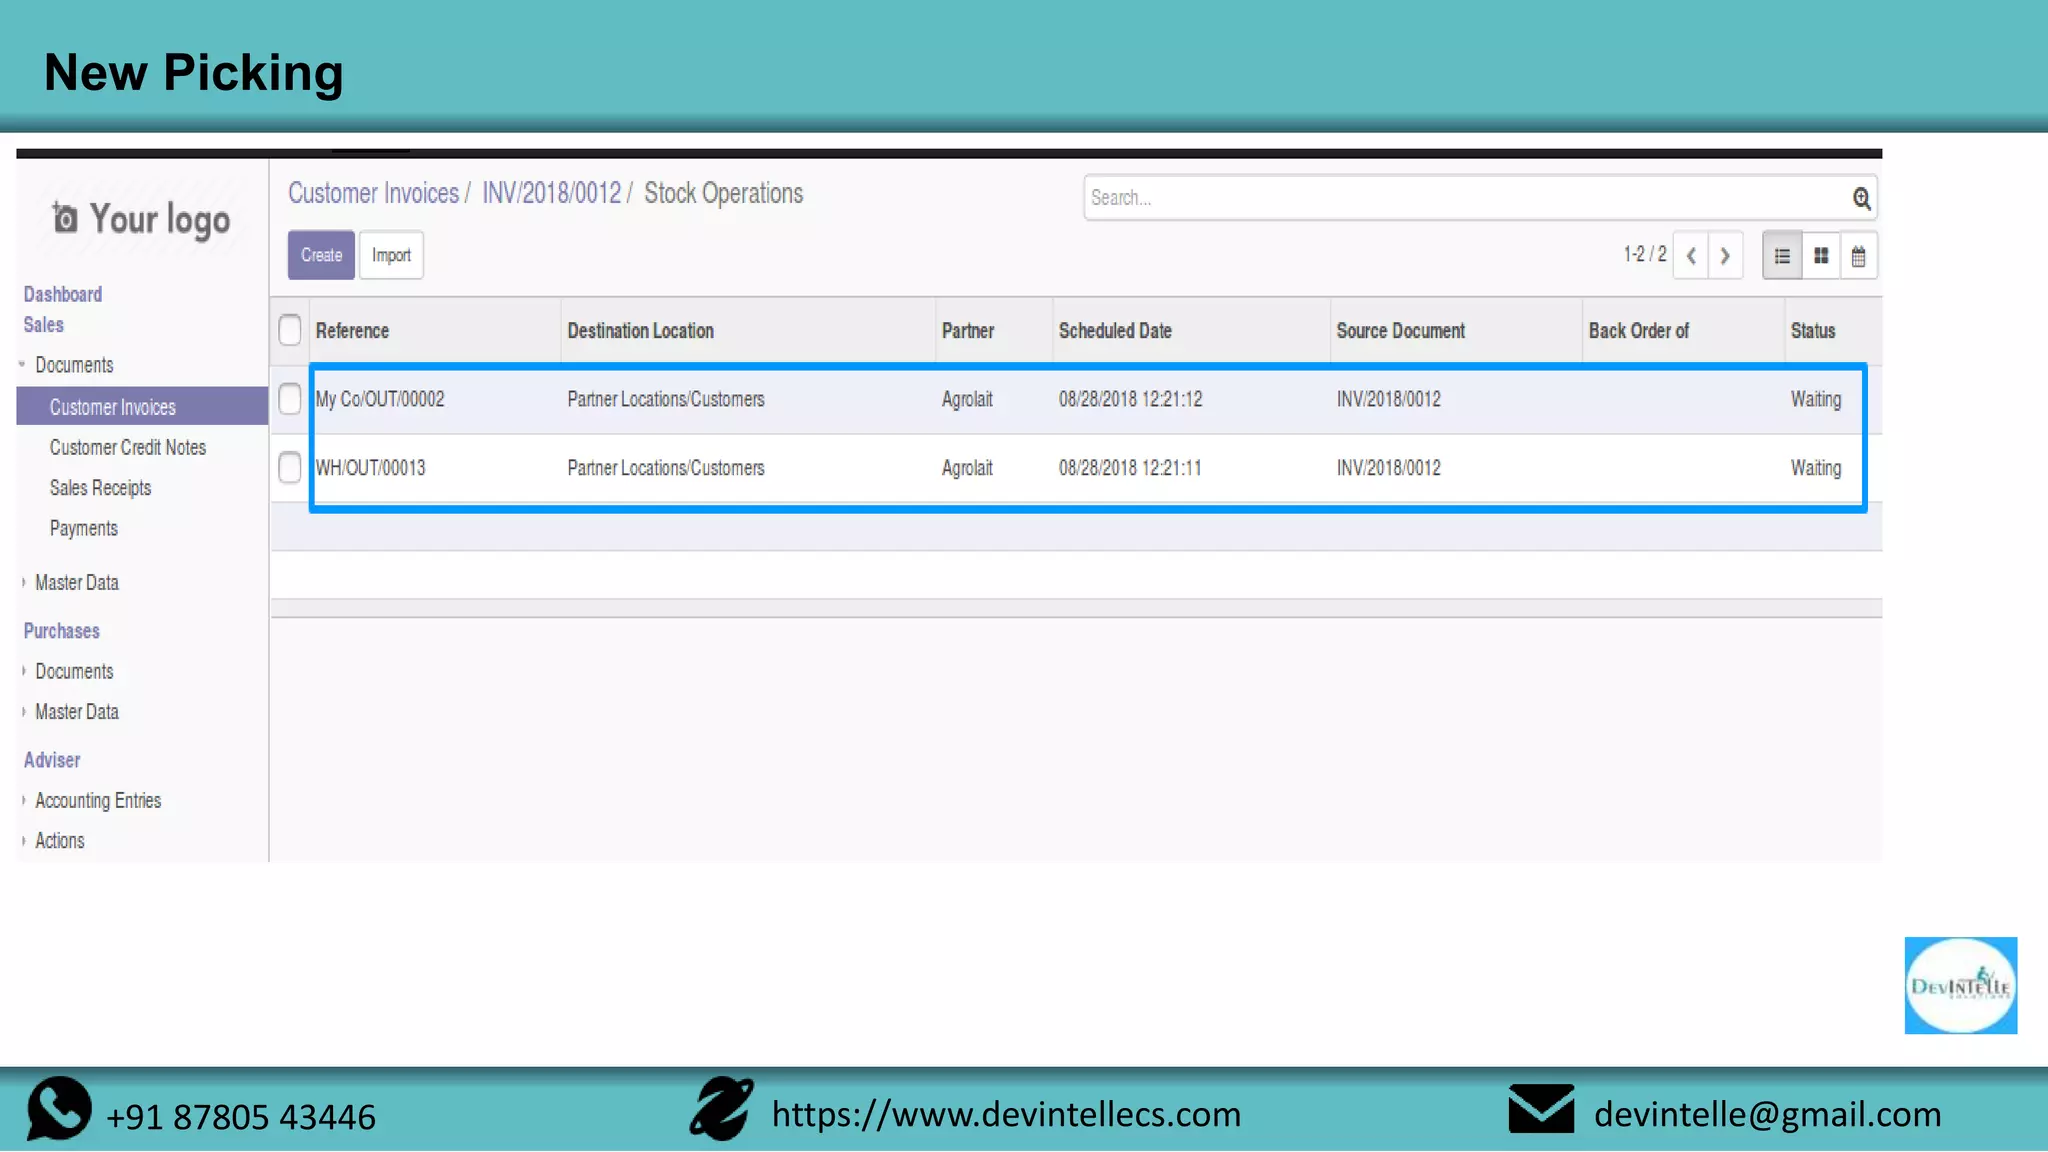Image resolution: width=2048 pixels, height=1152 pixels.
Task: Open Sales Receipts menu item
Action: 100,488
